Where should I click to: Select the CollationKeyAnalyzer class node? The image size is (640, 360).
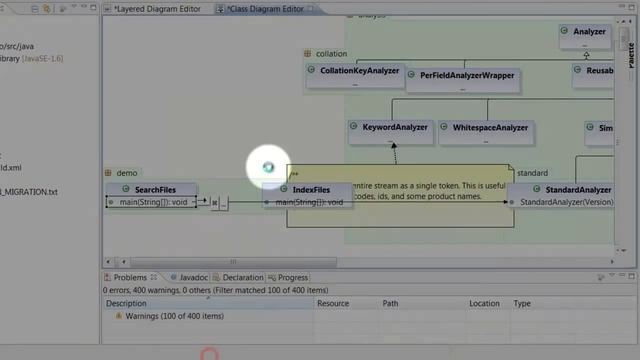[355, 76]
